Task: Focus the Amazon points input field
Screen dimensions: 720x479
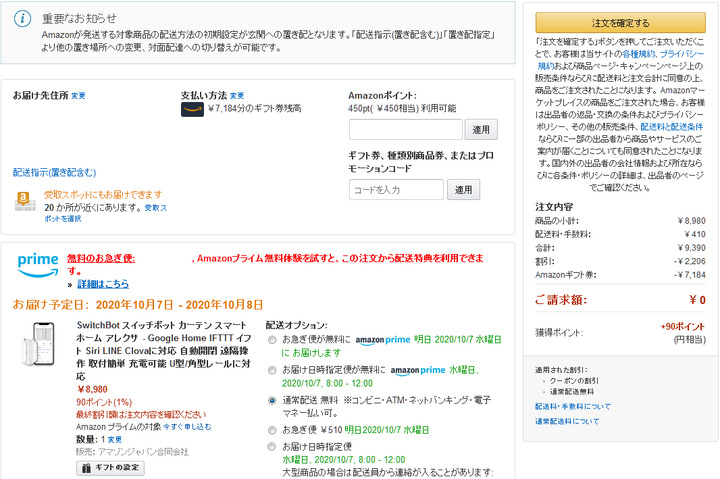Action: pyautogui.click(x=405, y=130)
